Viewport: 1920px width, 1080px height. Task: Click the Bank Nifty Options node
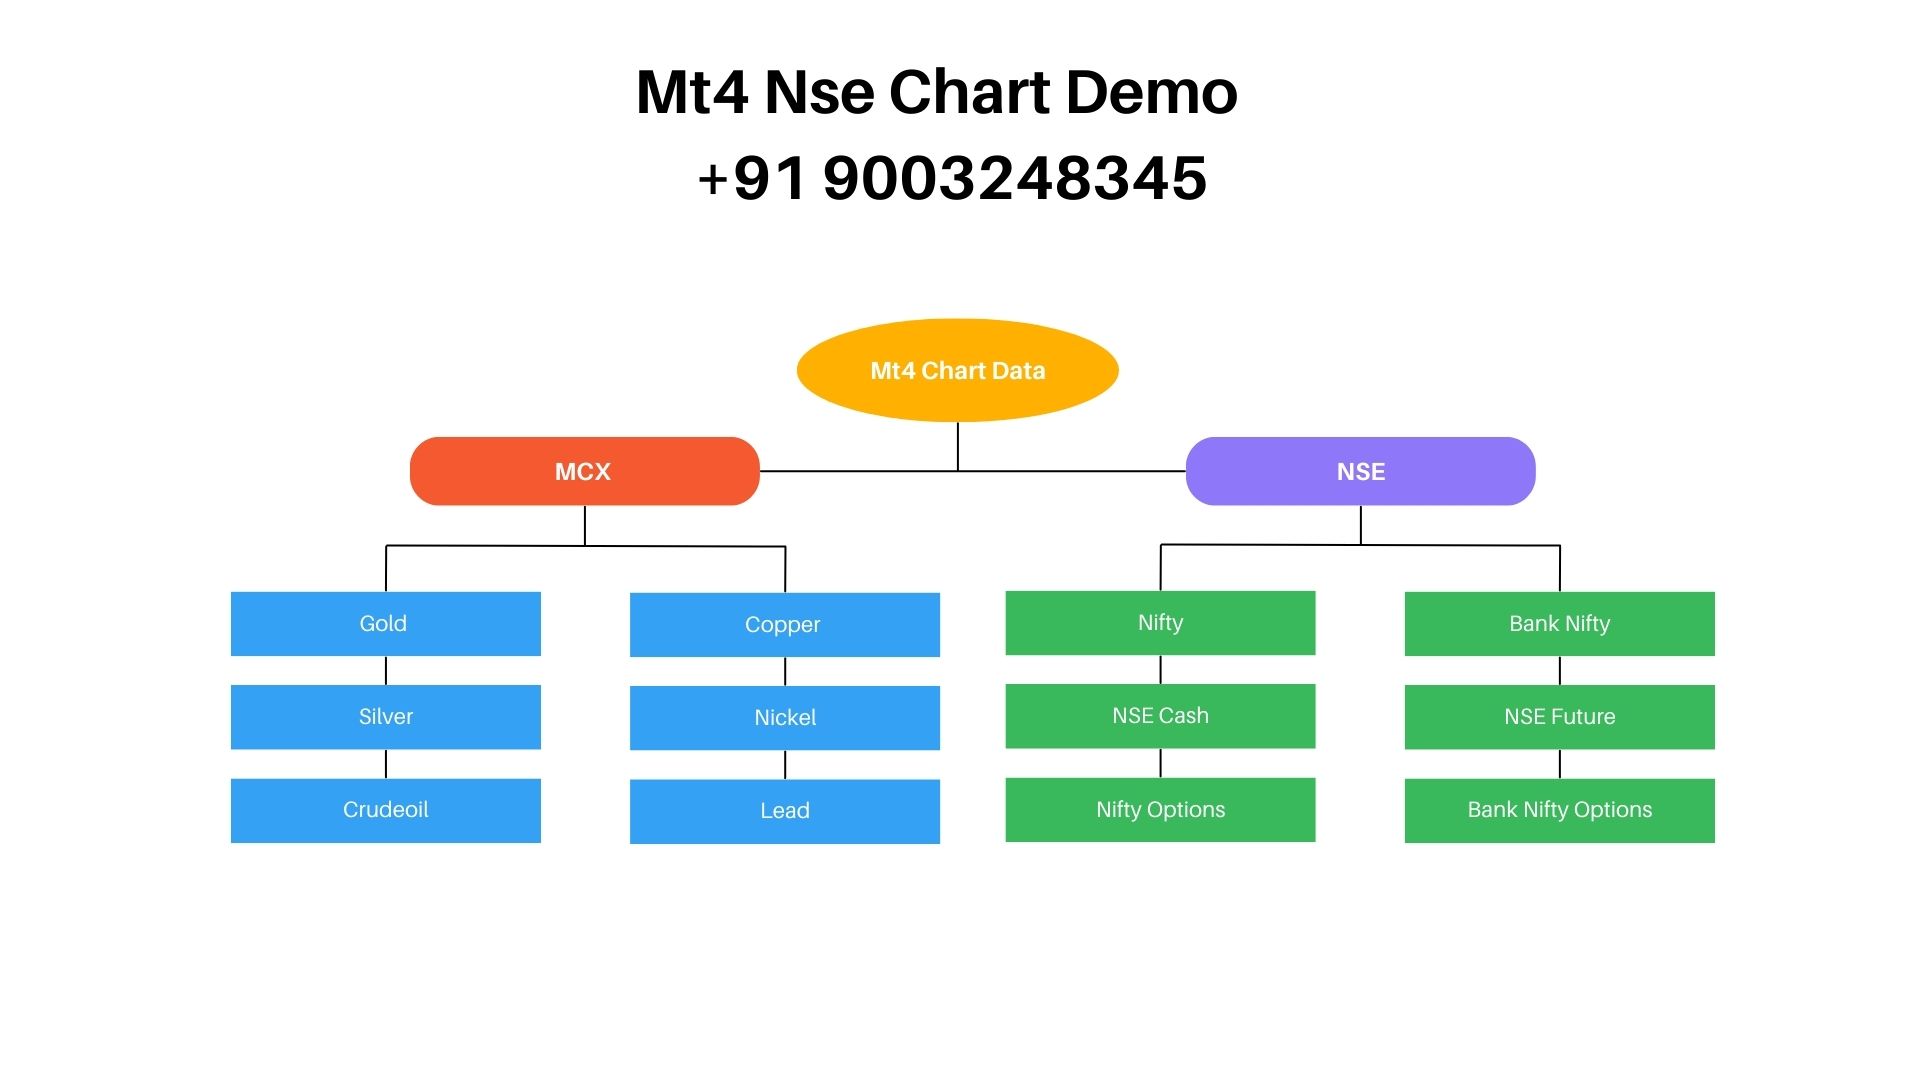click(x=1559, y=810)
